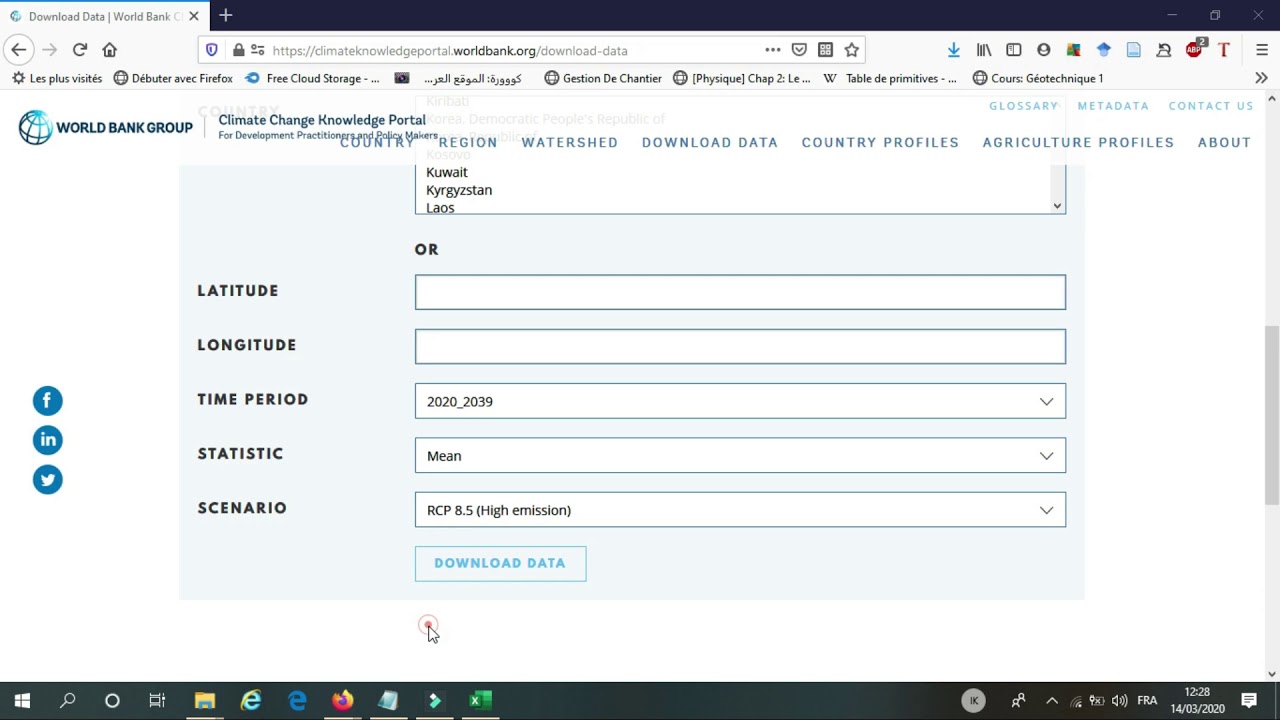Open Agriculture Profiles menu item
The width and height of the screenshot is (1280, 720).
[1078, 143]
